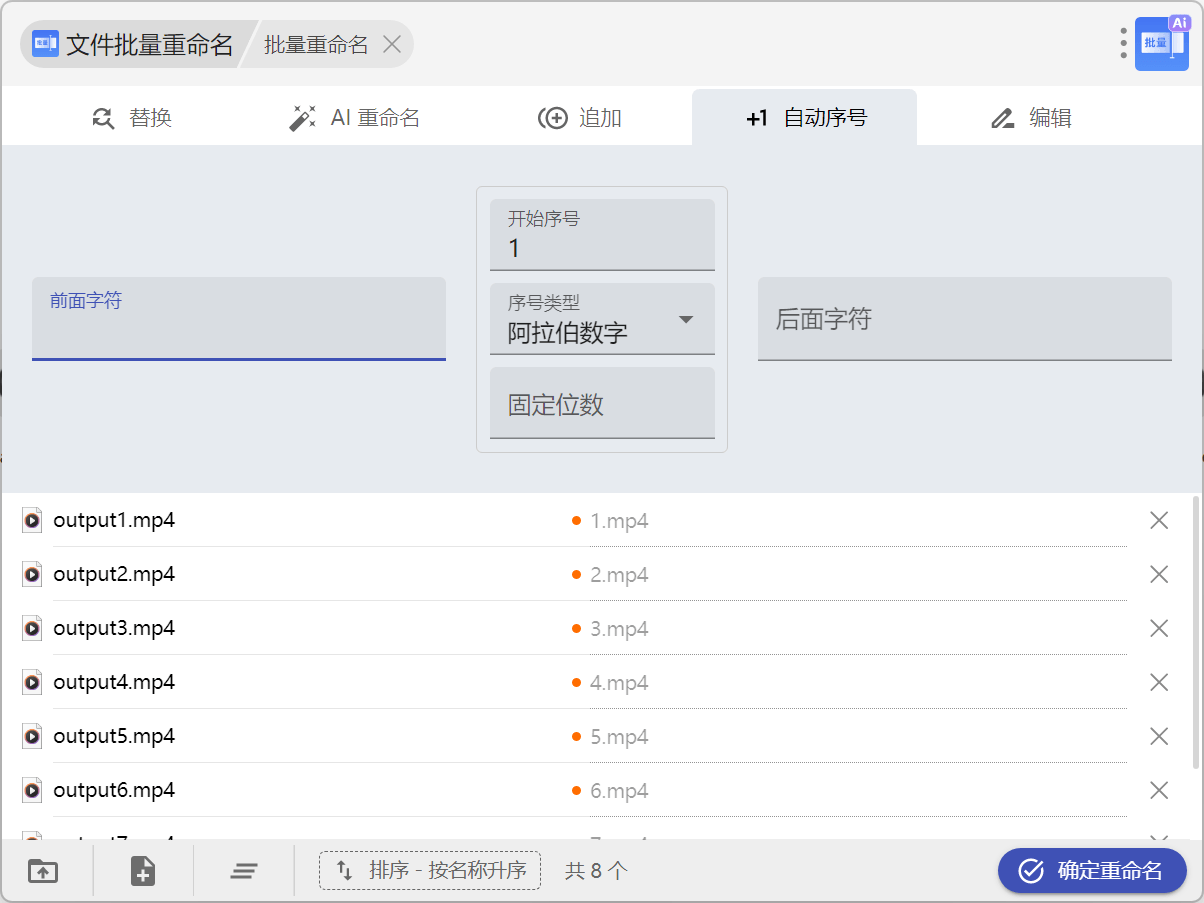The image size is (1204, 903).
Task: Click the 确定重命名 button
Action: click(1092, 870)
